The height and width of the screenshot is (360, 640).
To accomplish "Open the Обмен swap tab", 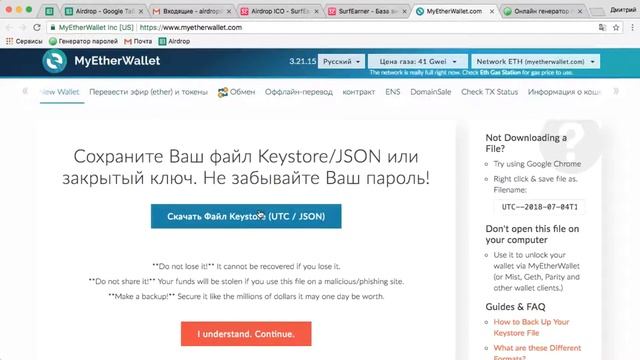I will coord(236,92).
